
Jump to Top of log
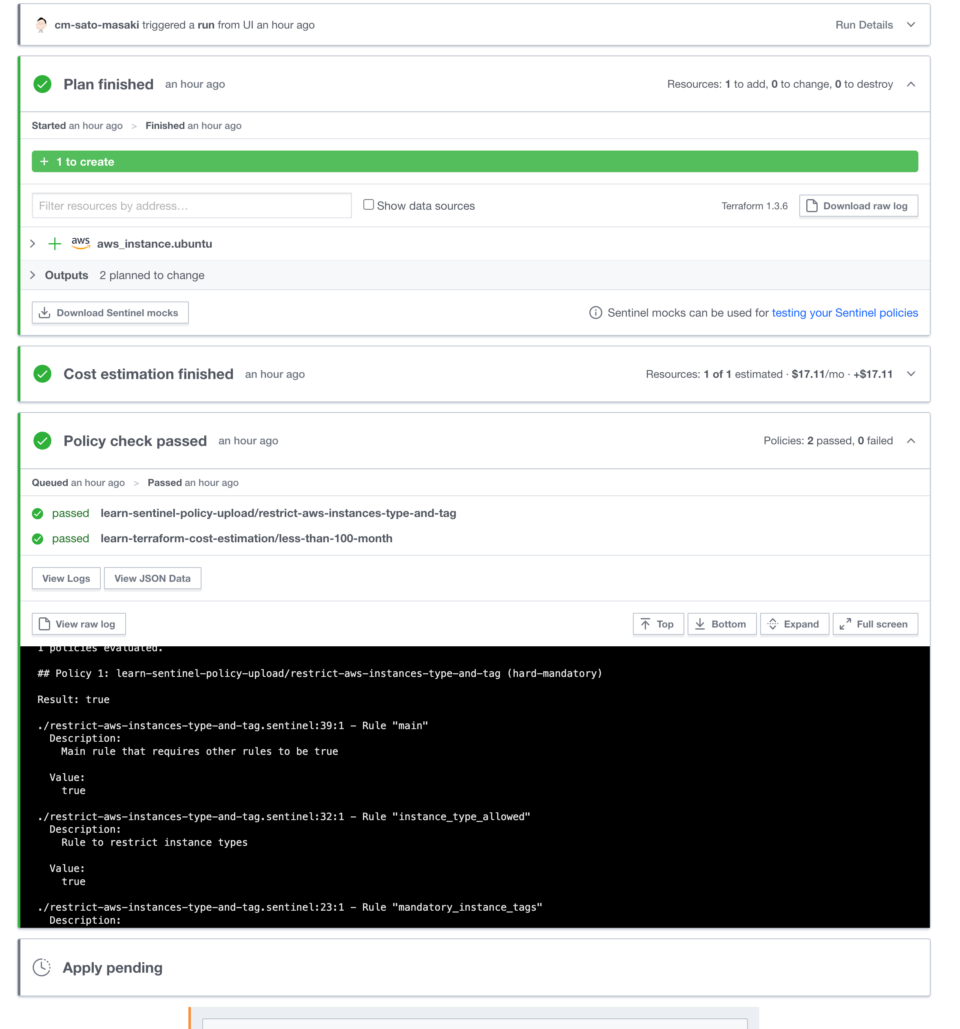click(x=658, y=624)
